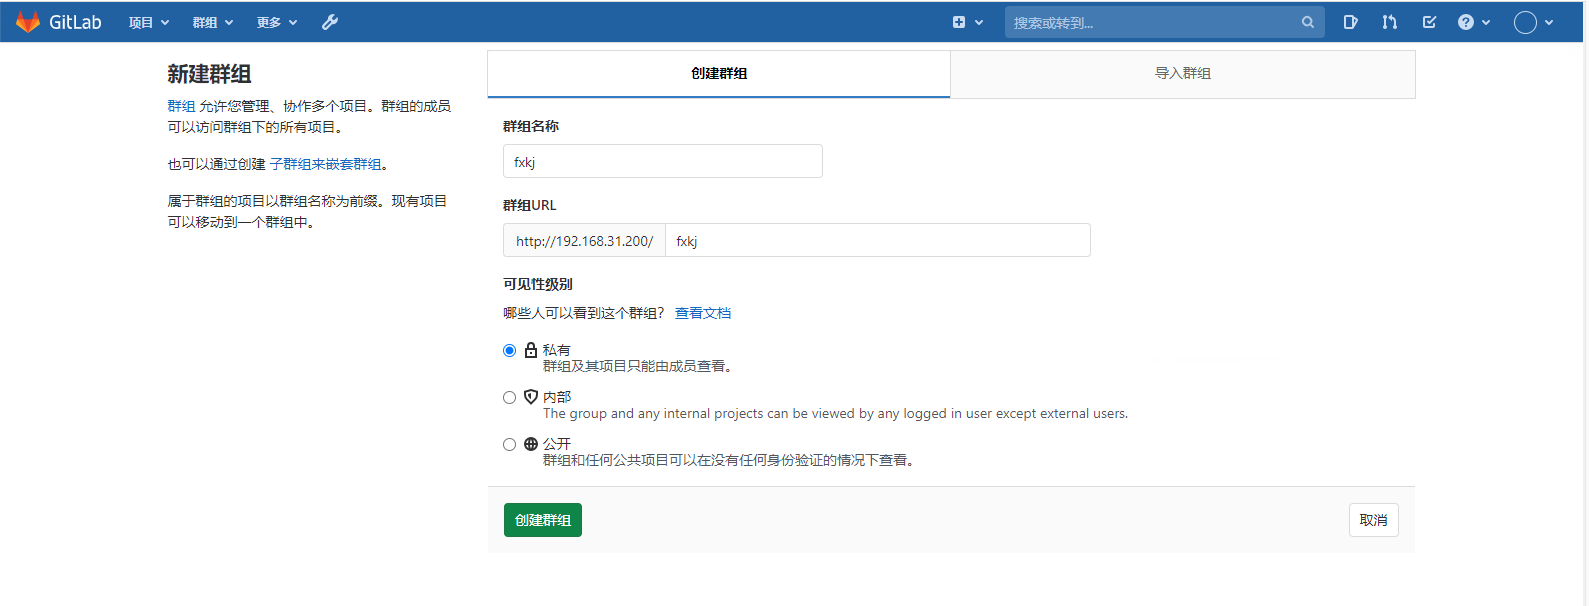This screenshot has width=1589, height=606.
Task: Click the GitLab wordmark text
Action: click(75, 22)
